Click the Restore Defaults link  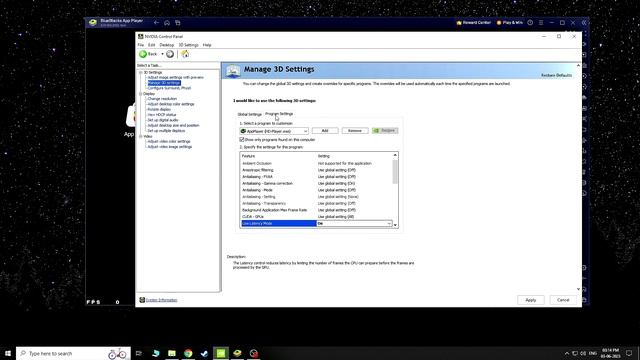(x=556, y=76)
